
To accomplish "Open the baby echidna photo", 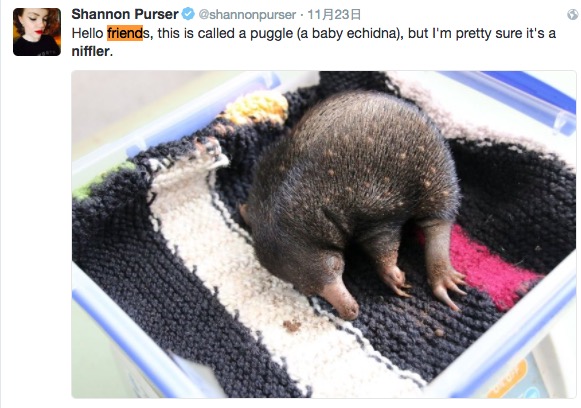I will click(324, 234).
